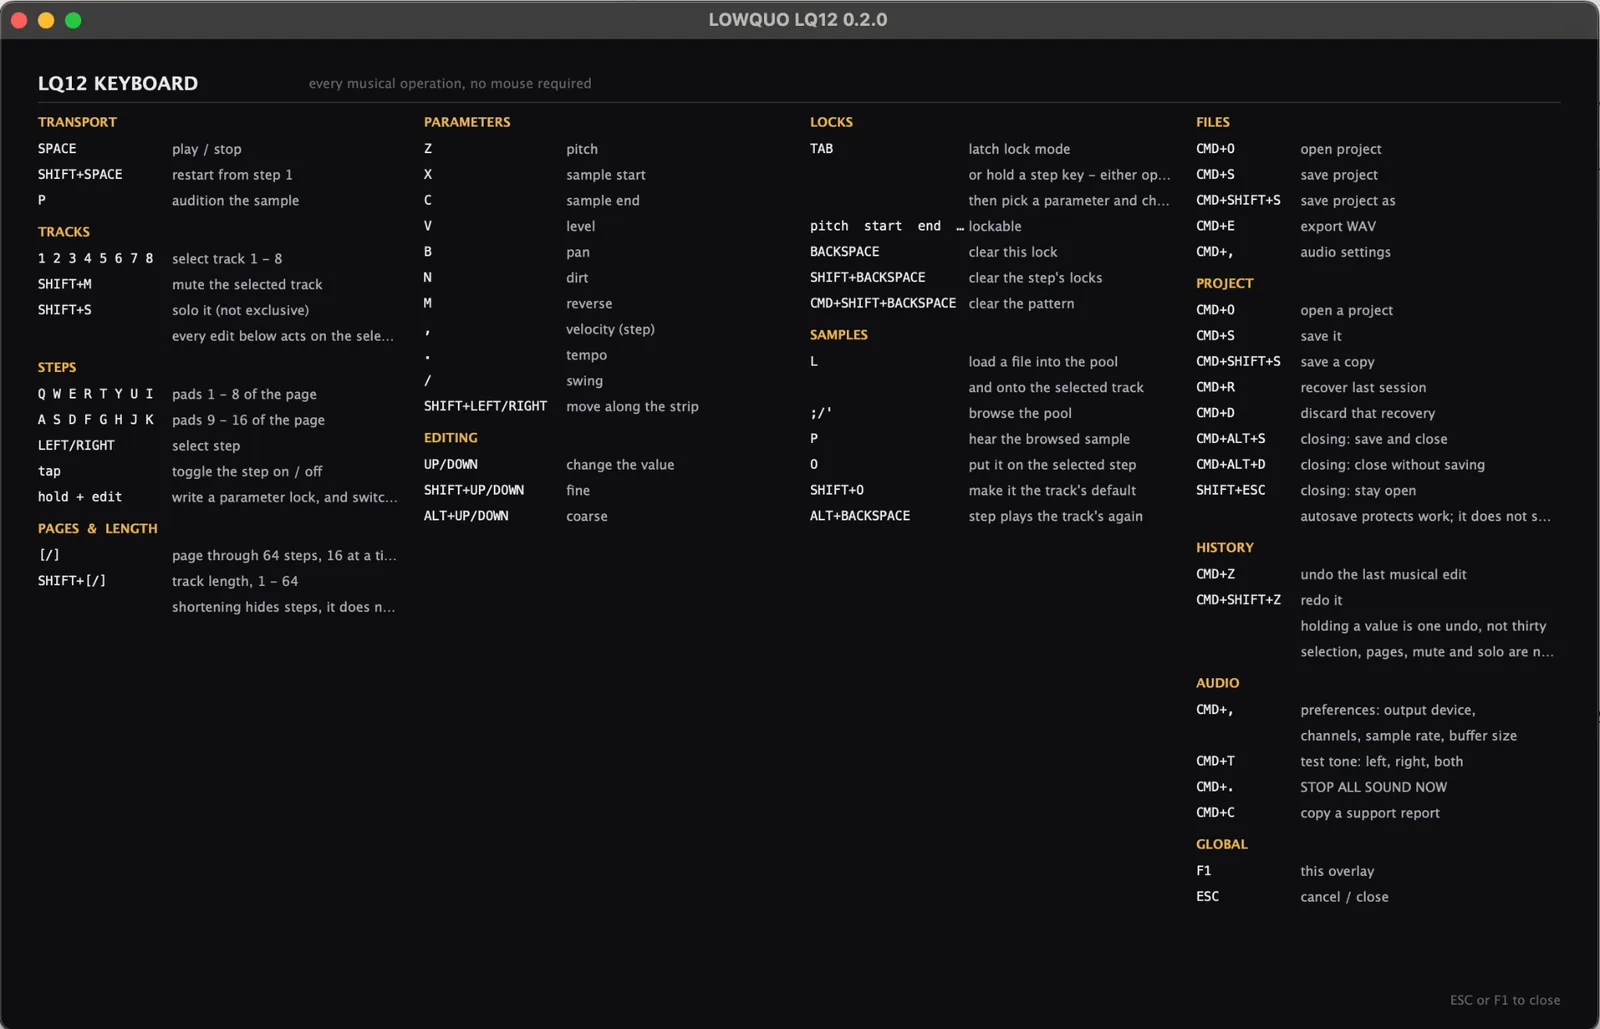Click the SHIFT+M shortcut label
Viewport: 1600px width, 1029px height.
point(65,284)
